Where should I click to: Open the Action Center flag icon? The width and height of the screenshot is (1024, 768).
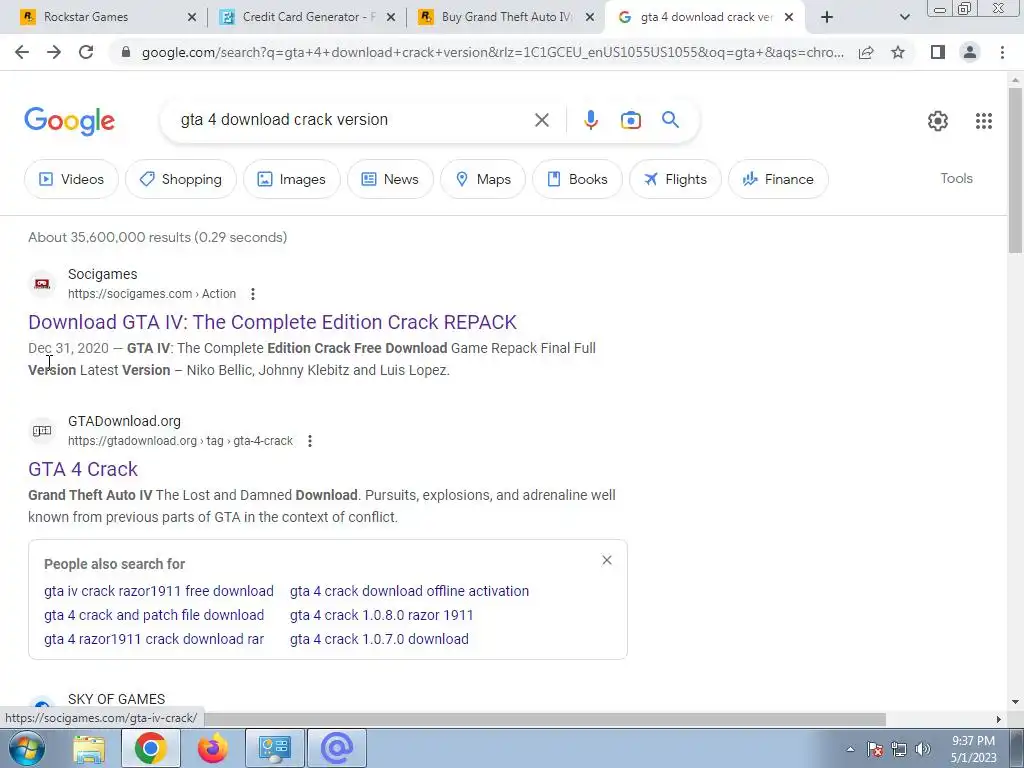coord(875,749)
